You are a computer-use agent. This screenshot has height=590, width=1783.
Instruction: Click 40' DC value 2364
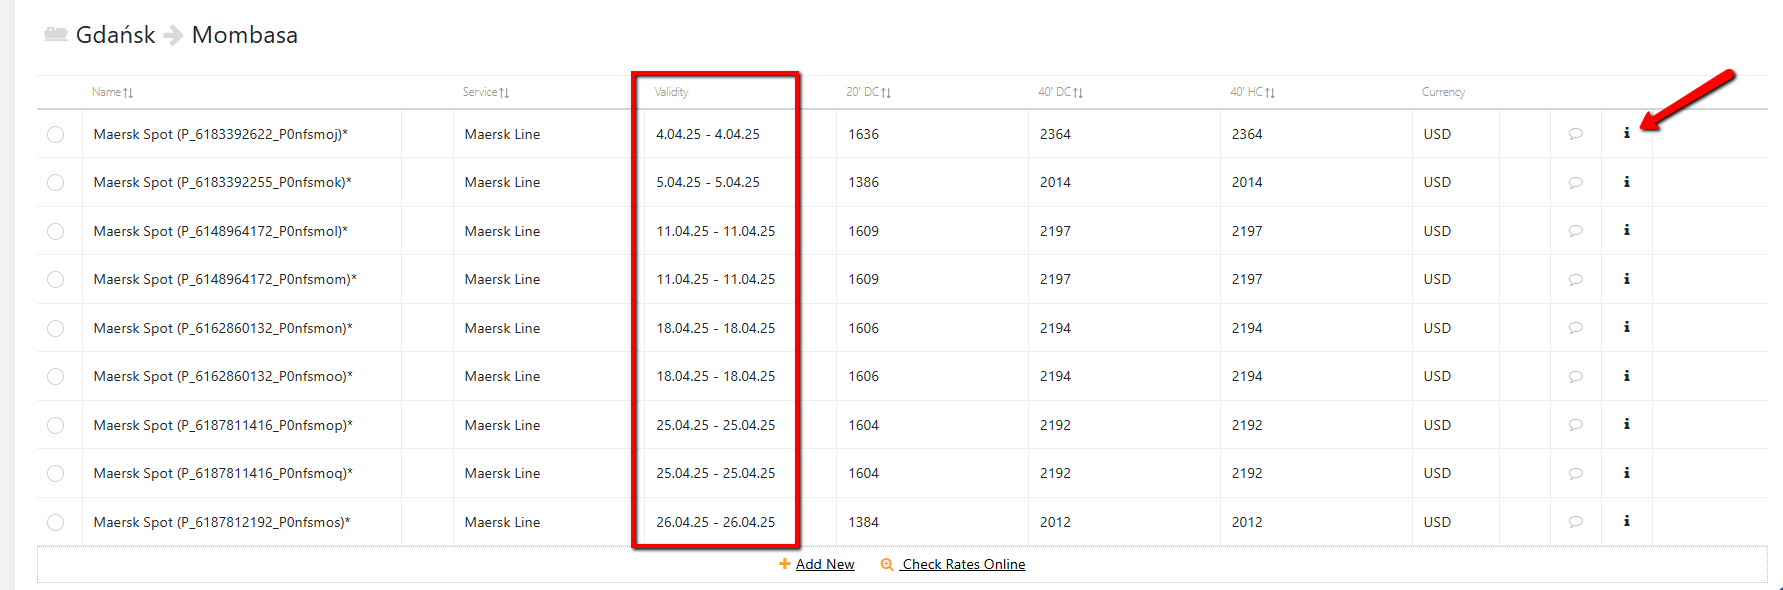click(x=1055, y=134)
